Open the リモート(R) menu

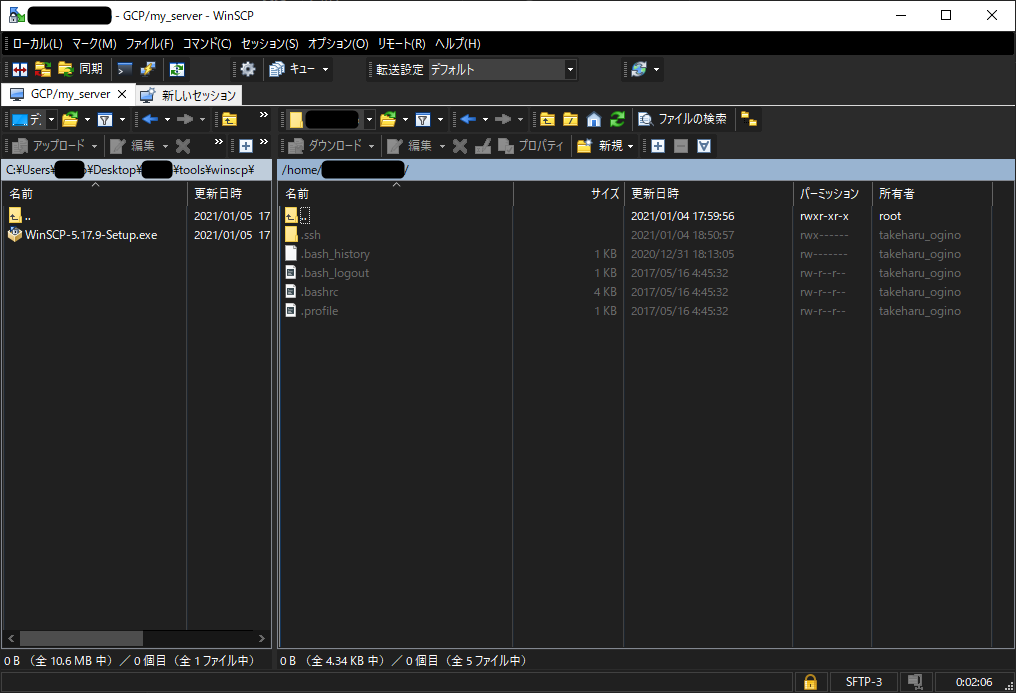[x=401, y=43]
